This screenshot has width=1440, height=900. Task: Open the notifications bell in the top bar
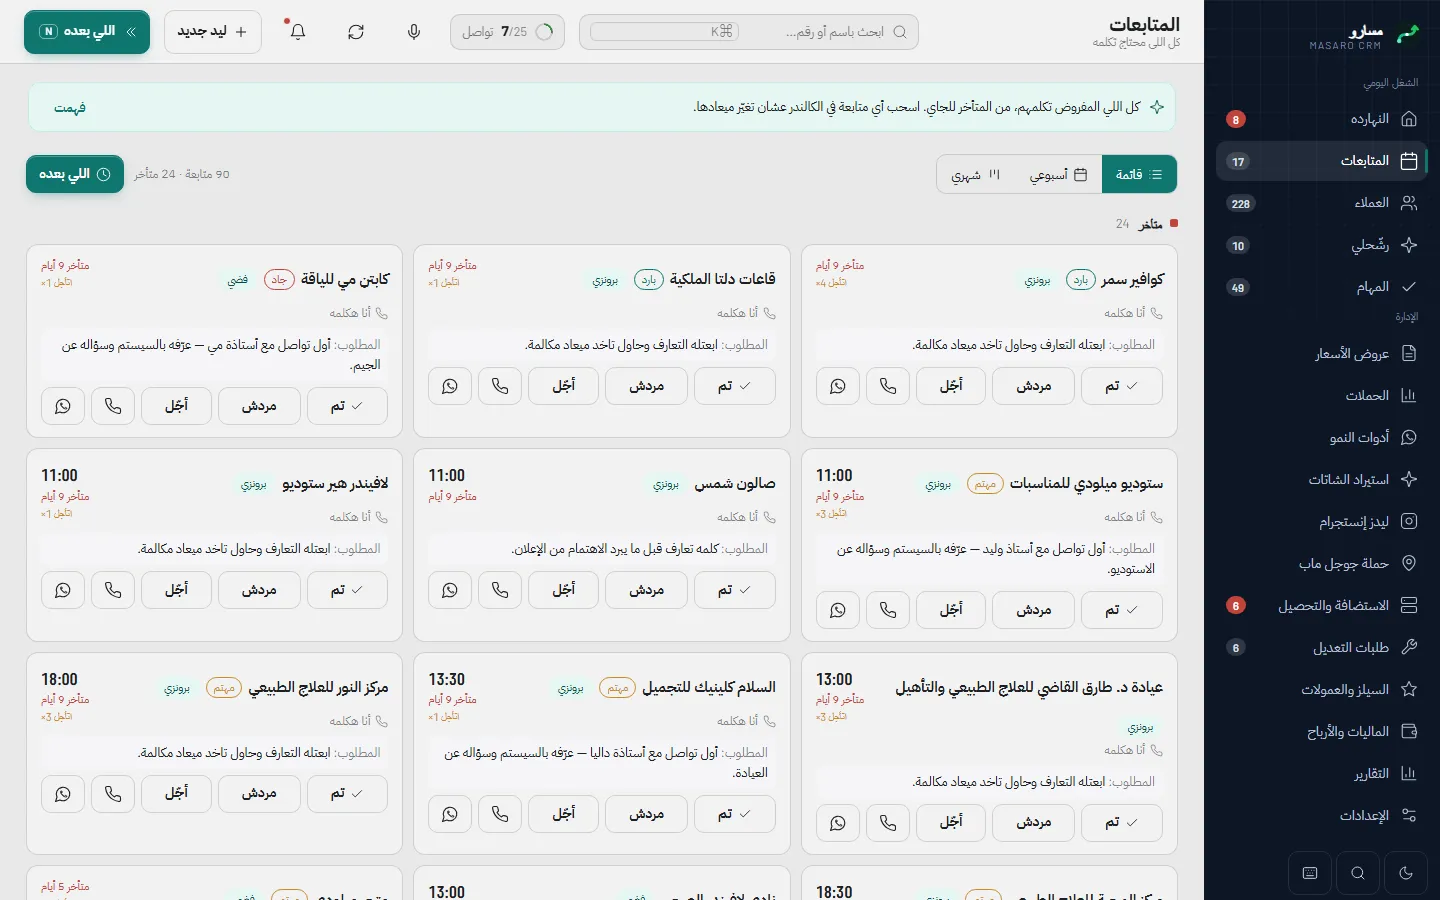coord(298,32)
